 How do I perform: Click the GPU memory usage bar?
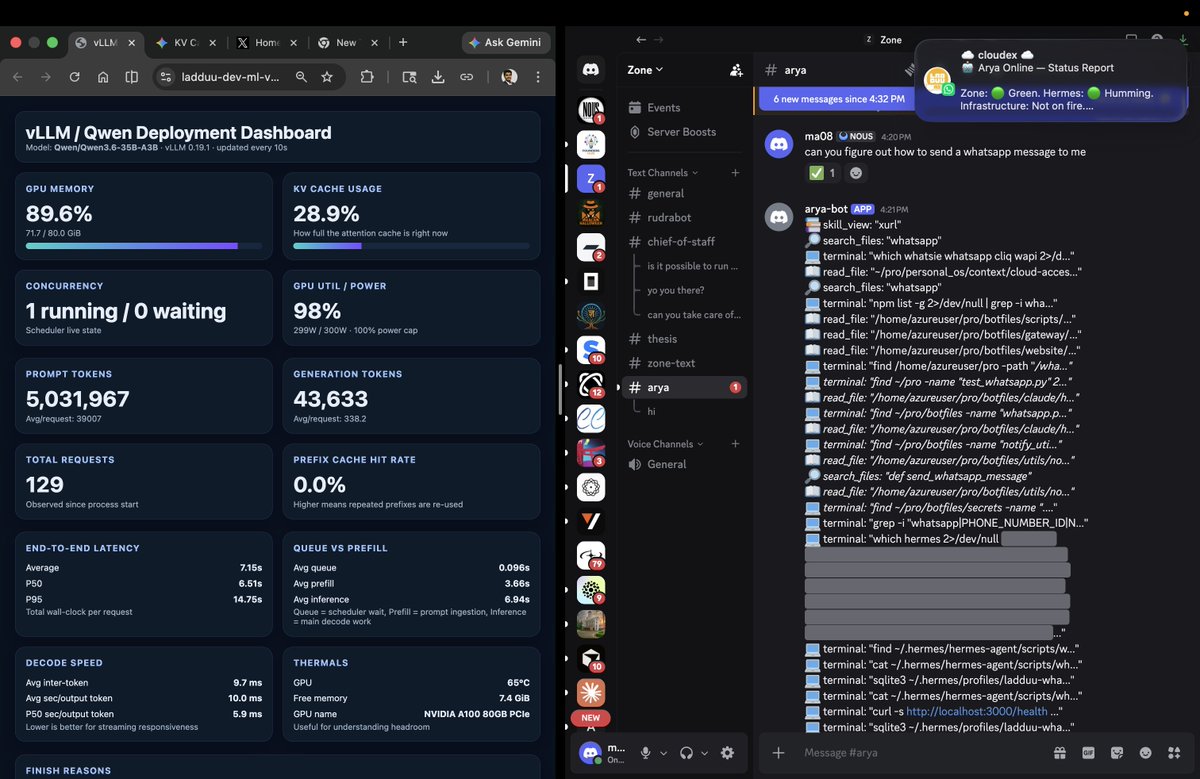(144, 246)
